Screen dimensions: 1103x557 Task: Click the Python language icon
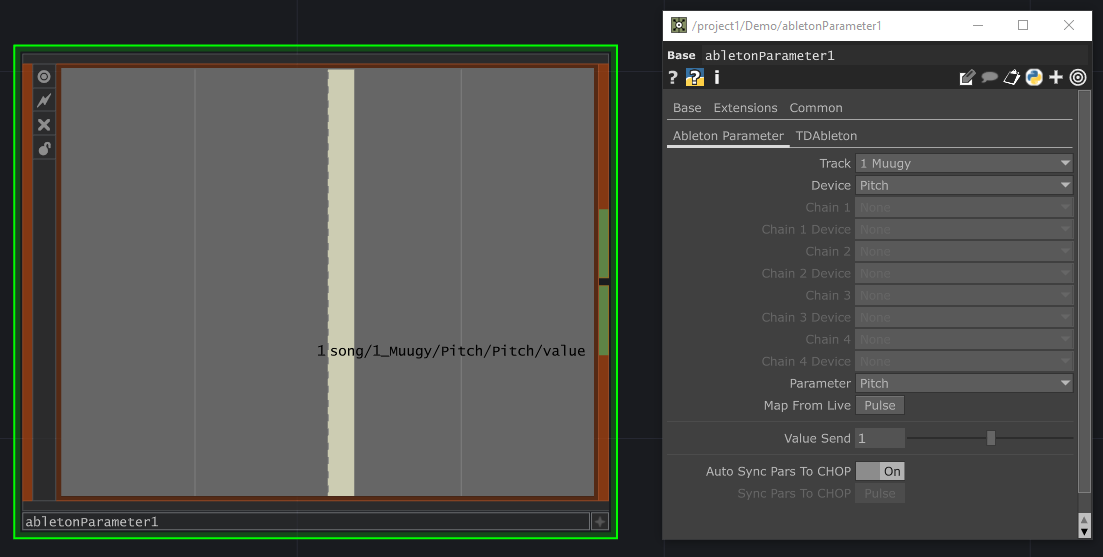[1033, 77]
